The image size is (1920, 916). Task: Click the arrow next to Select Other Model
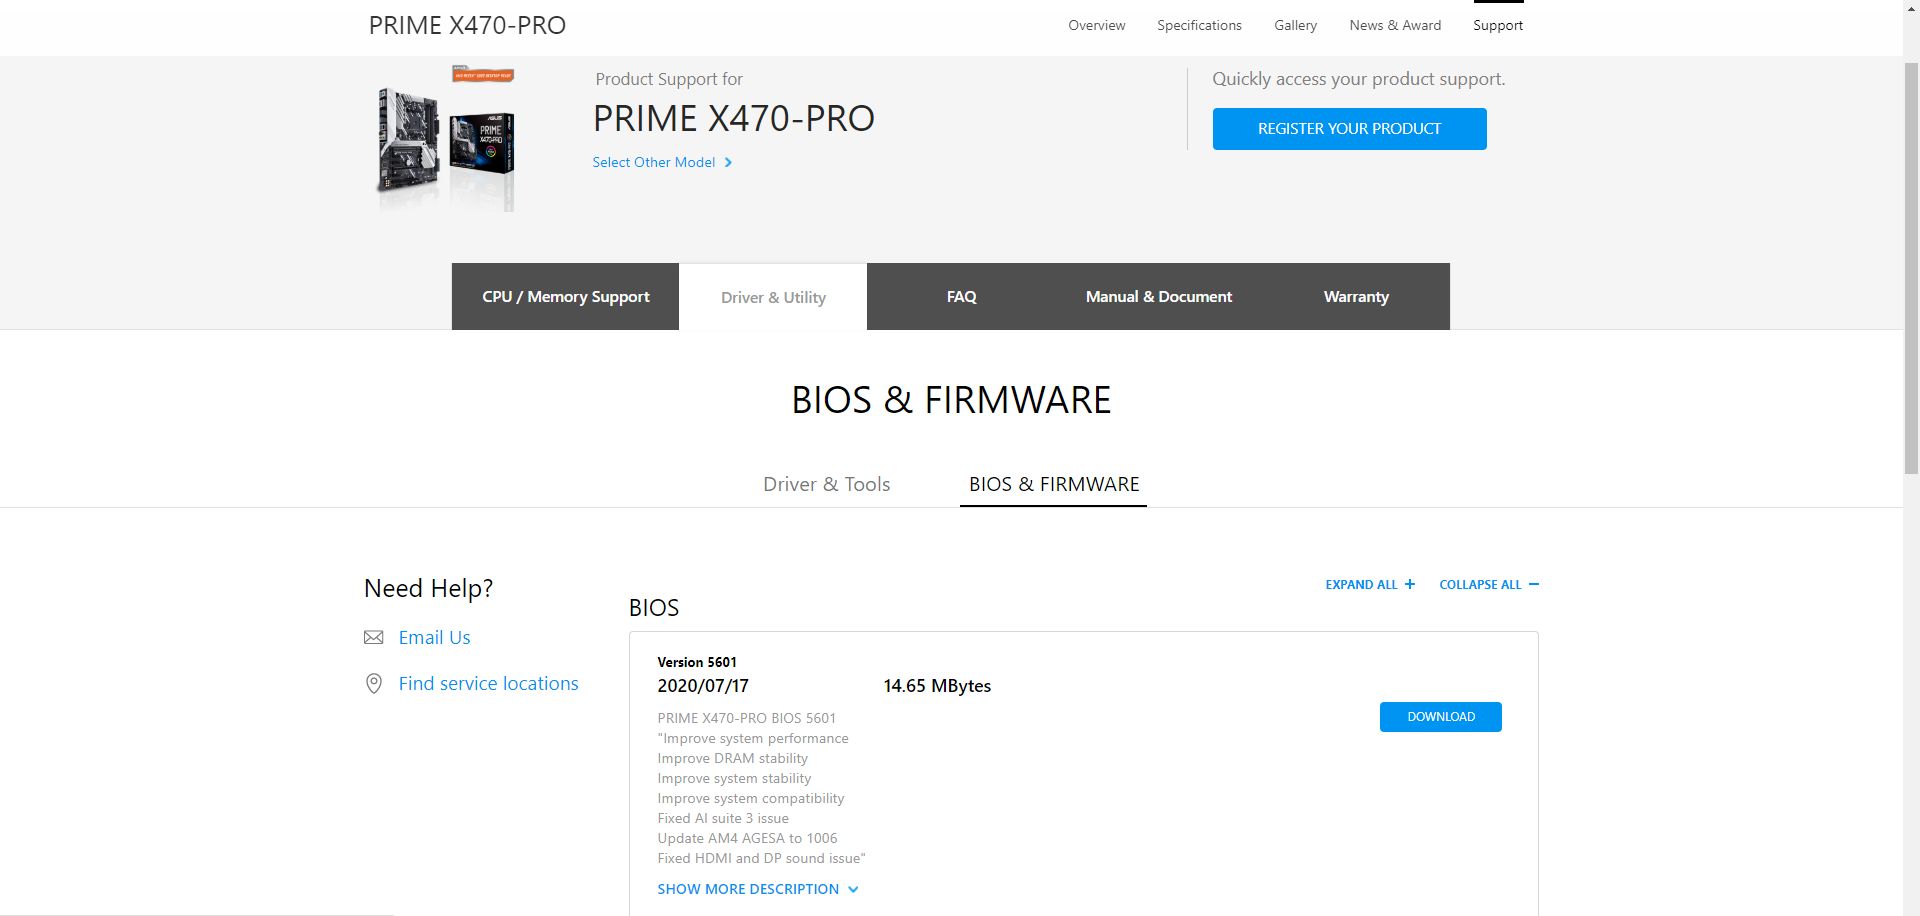point(729,162)
